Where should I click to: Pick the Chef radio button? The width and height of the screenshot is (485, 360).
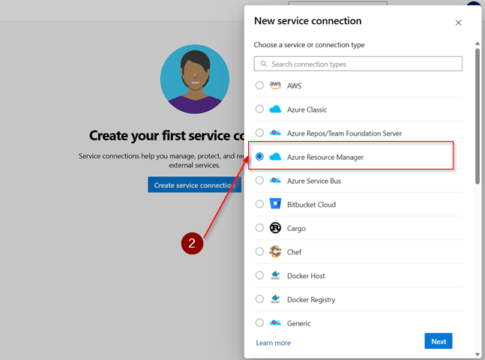(259, 251)
